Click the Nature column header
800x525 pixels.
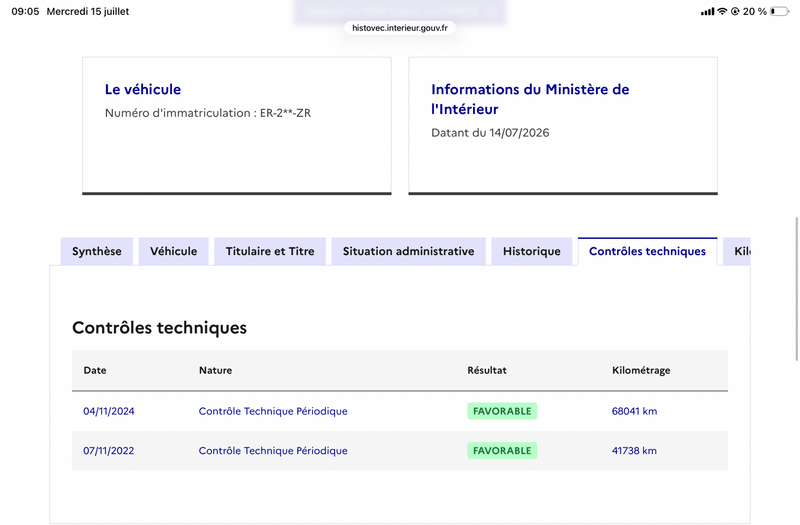[x=215, y=370]
